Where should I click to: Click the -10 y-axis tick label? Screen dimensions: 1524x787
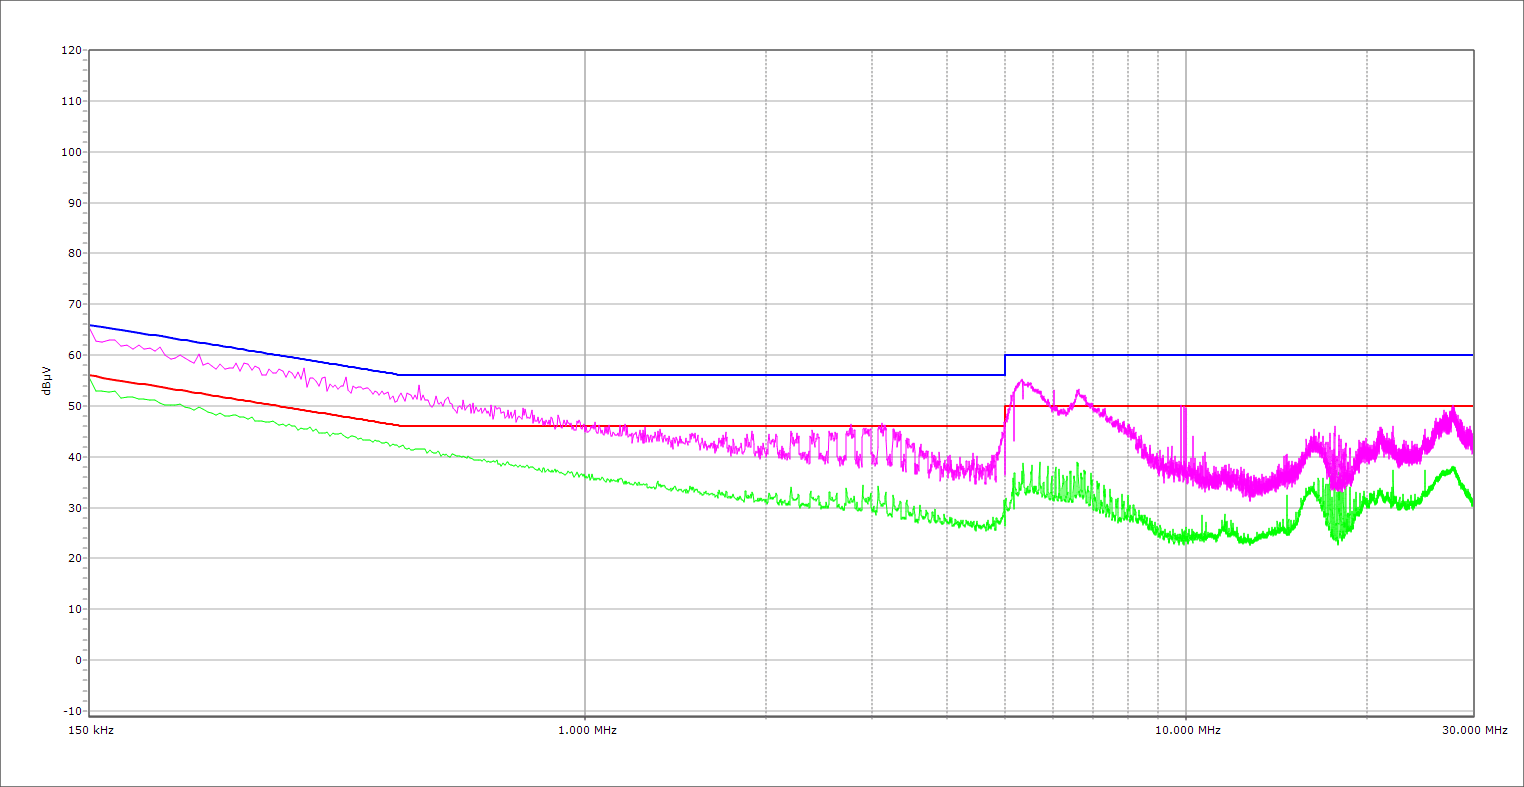point(71,711)
